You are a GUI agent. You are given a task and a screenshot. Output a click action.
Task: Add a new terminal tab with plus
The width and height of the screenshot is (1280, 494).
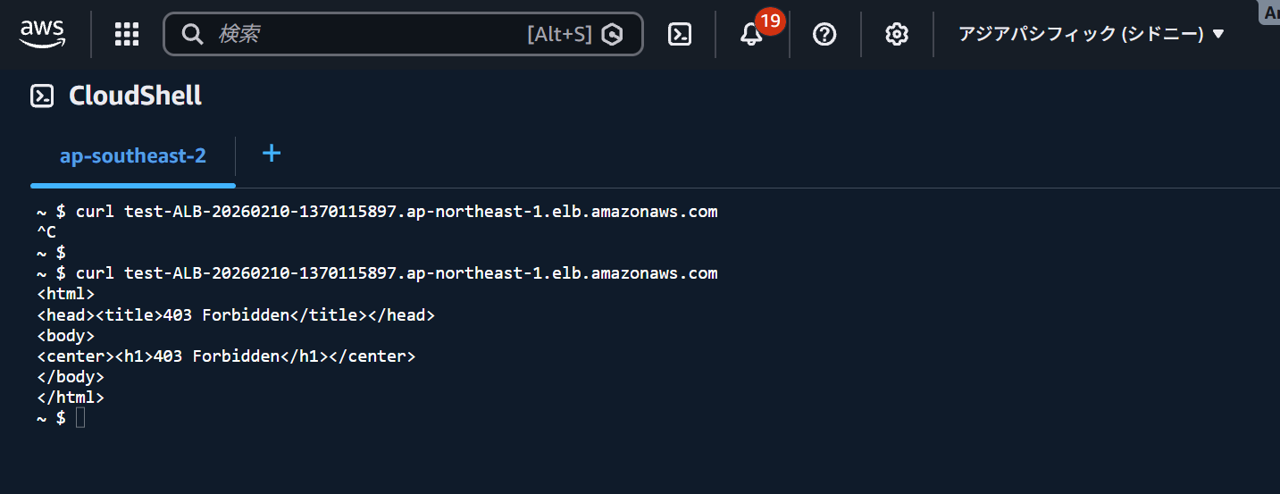[271, 153]
